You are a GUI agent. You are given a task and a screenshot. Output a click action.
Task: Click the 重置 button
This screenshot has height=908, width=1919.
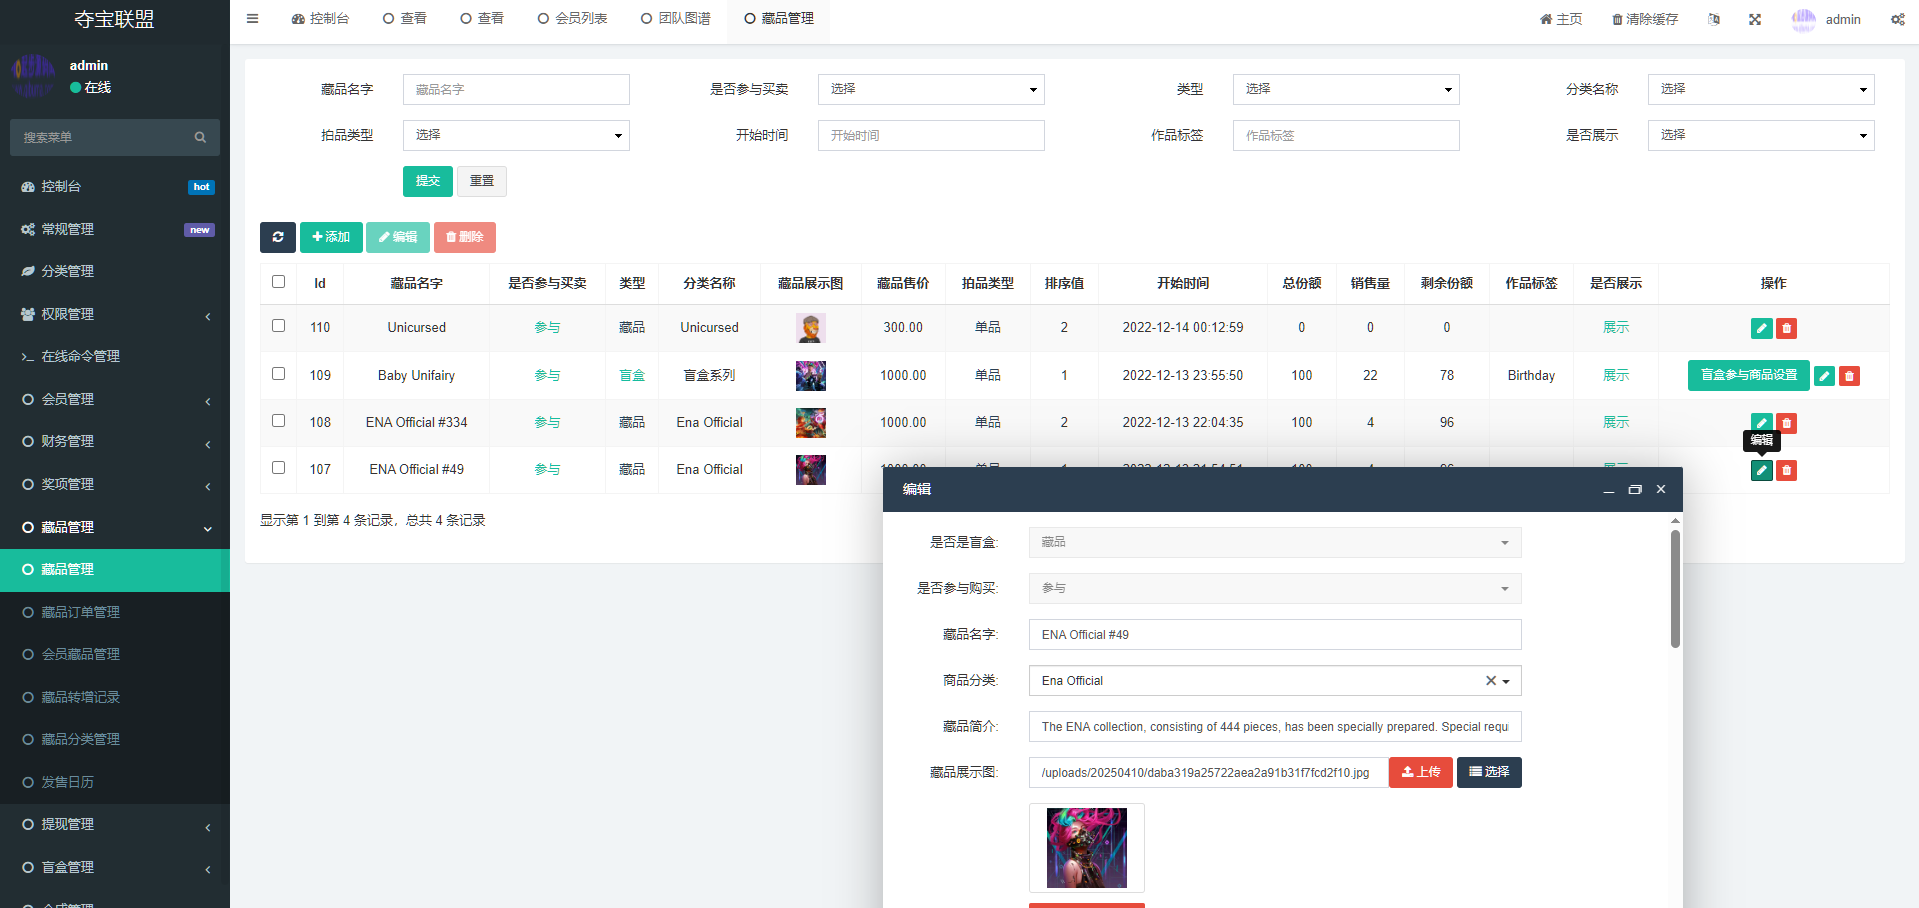482,181
